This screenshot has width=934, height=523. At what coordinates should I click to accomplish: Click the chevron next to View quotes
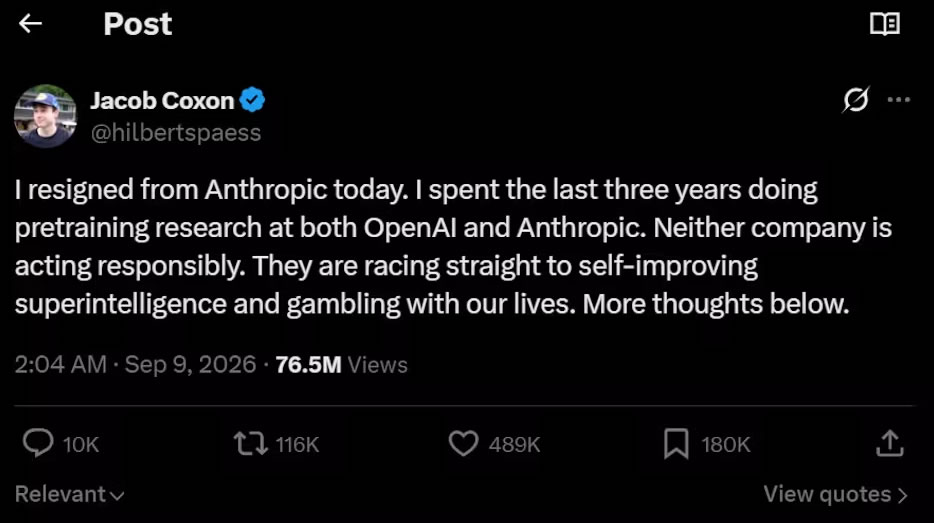point(902,495)
